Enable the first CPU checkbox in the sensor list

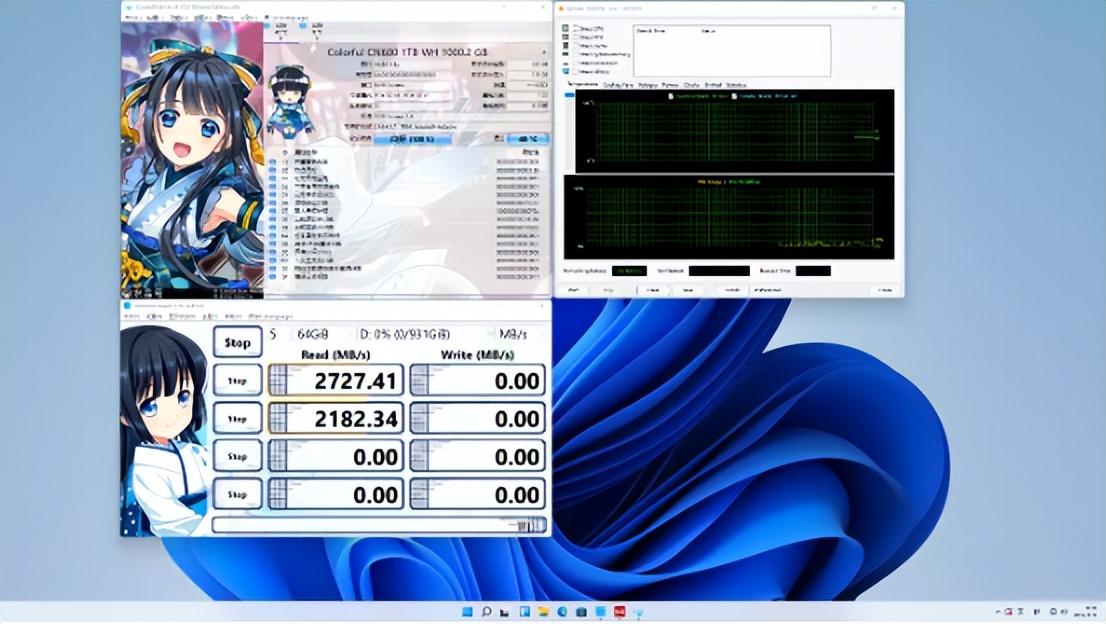575,28
